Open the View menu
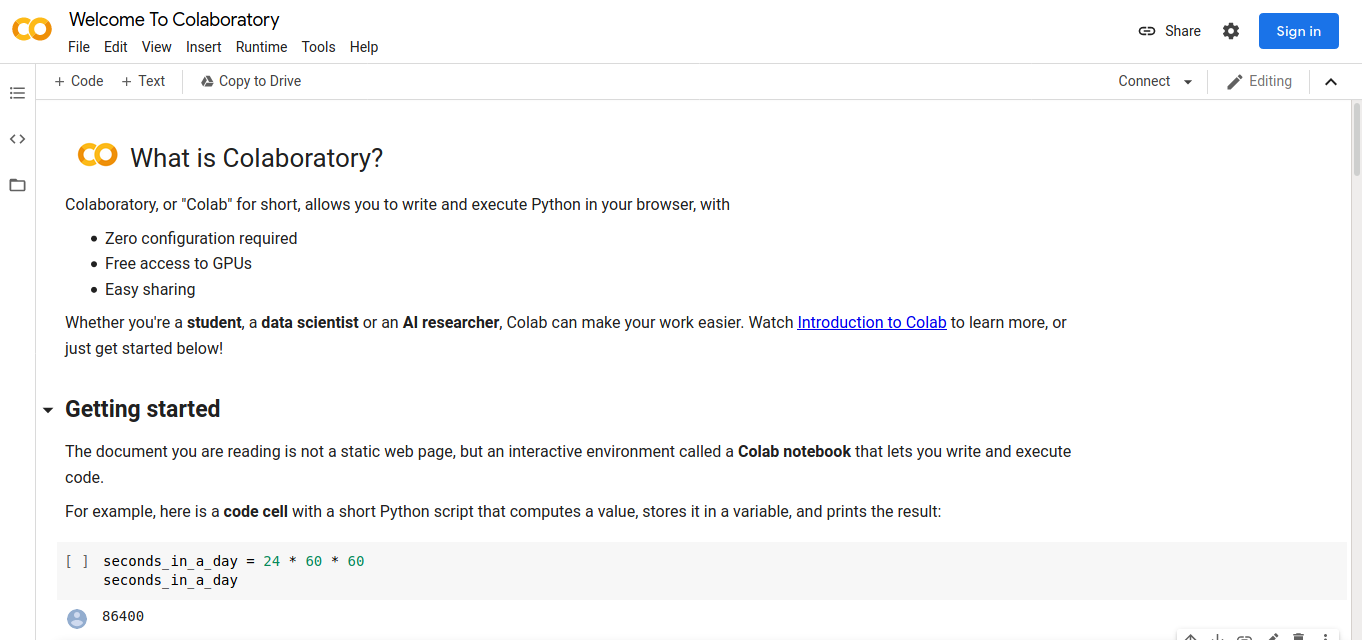Image resolution: width=1362 pixels, height=640 pixels. click(157, 47)
